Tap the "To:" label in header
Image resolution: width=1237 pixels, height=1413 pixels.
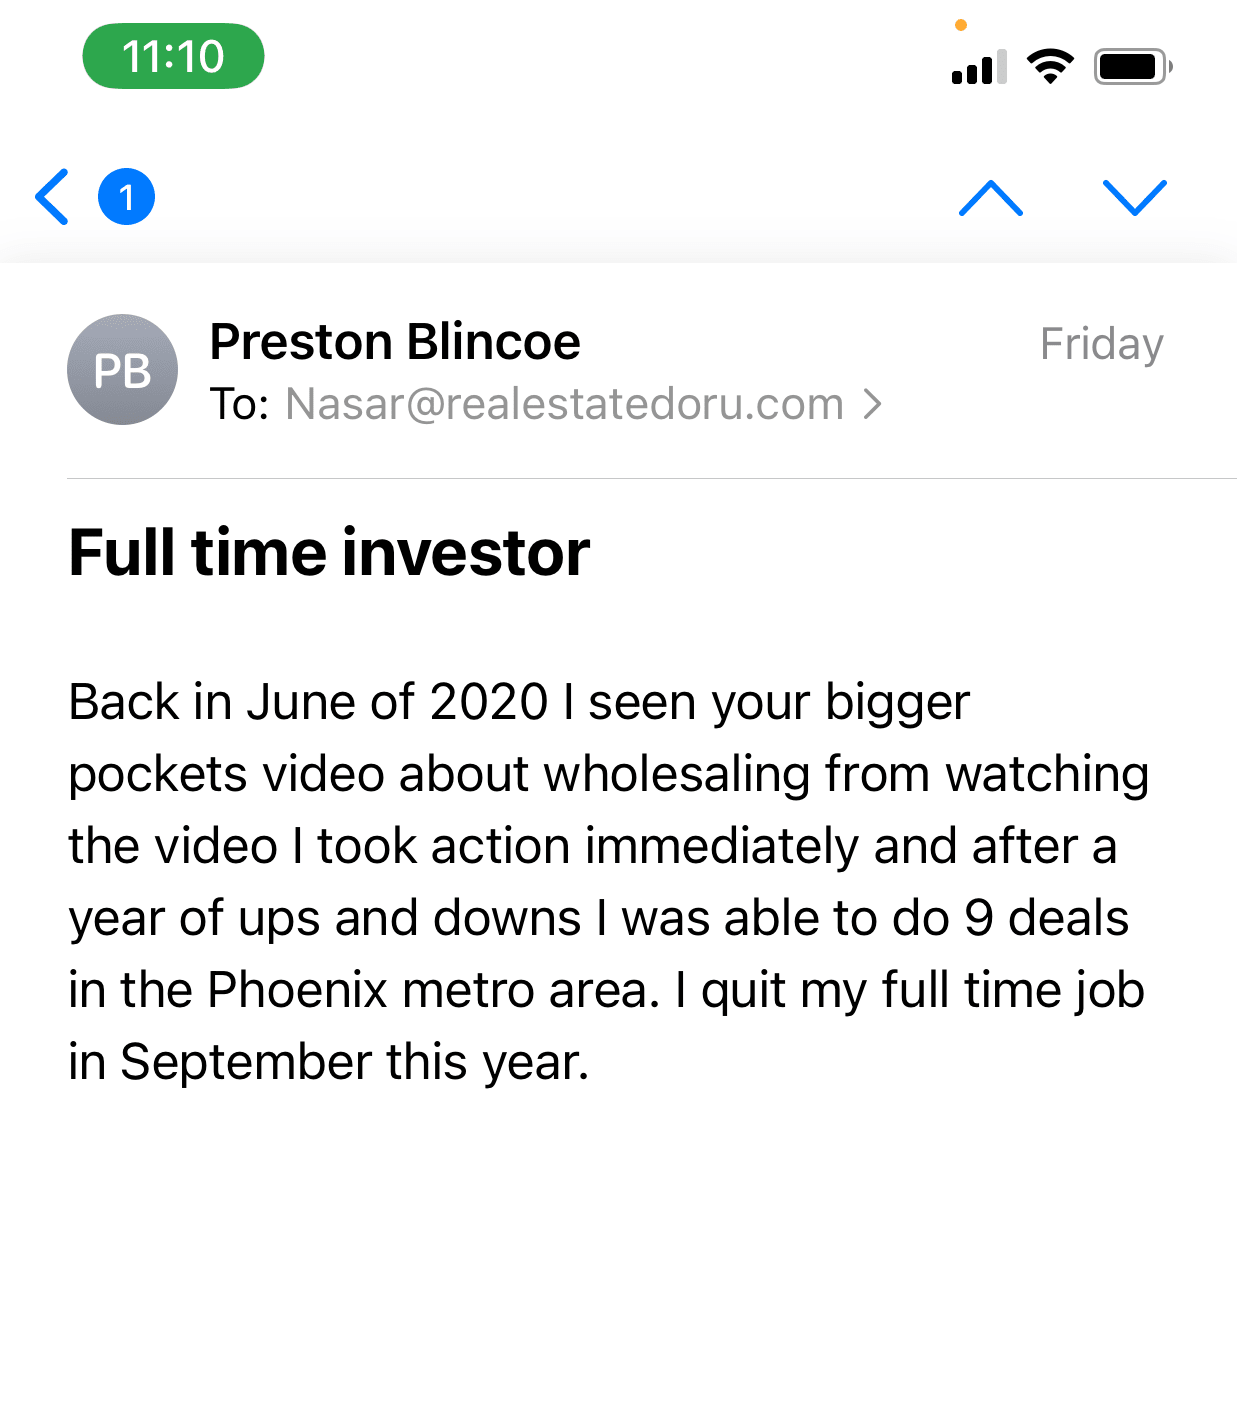(x=239, y=405)
